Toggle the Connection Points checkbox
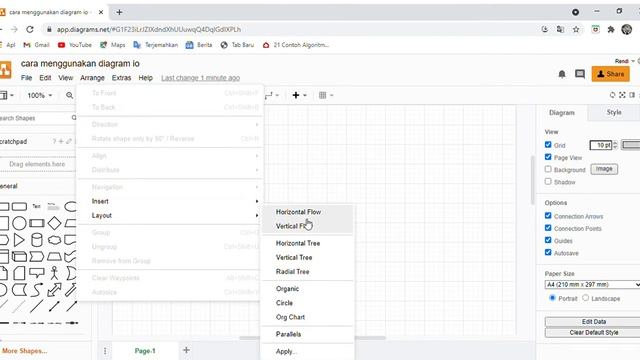 tap(548, 228)
